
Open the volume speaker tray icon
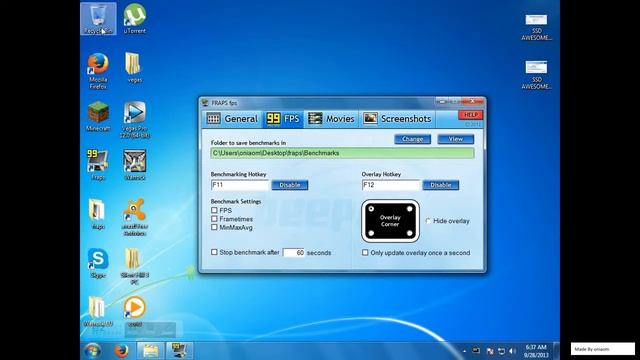(x=513, y=351)
